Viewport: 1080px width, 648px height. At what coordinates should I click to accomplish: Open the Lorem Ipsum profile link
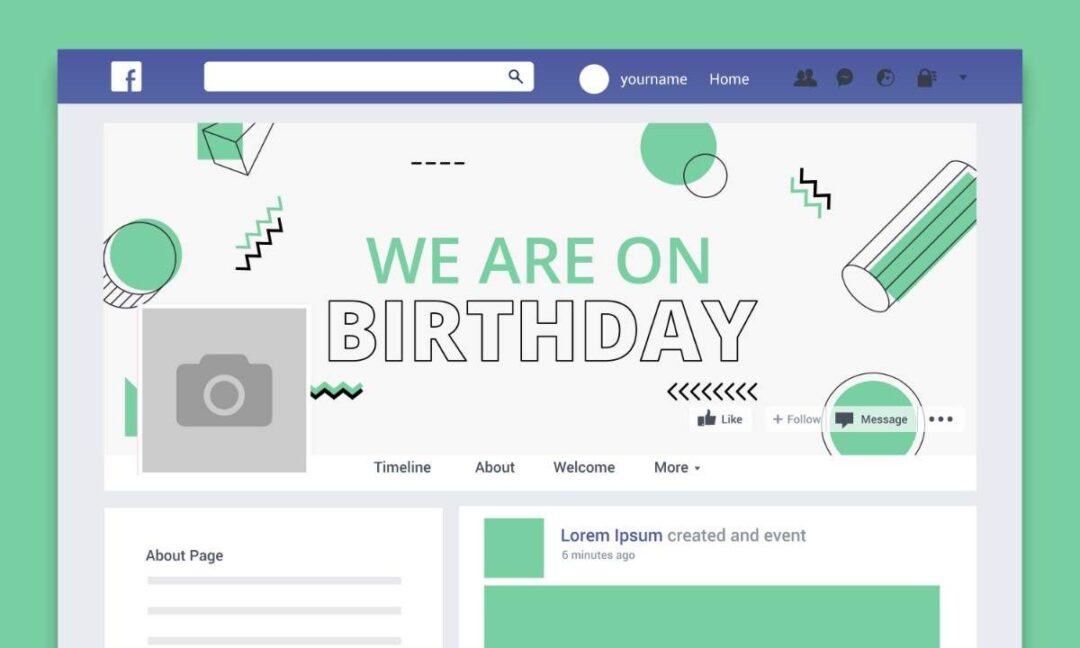point(611,535)
